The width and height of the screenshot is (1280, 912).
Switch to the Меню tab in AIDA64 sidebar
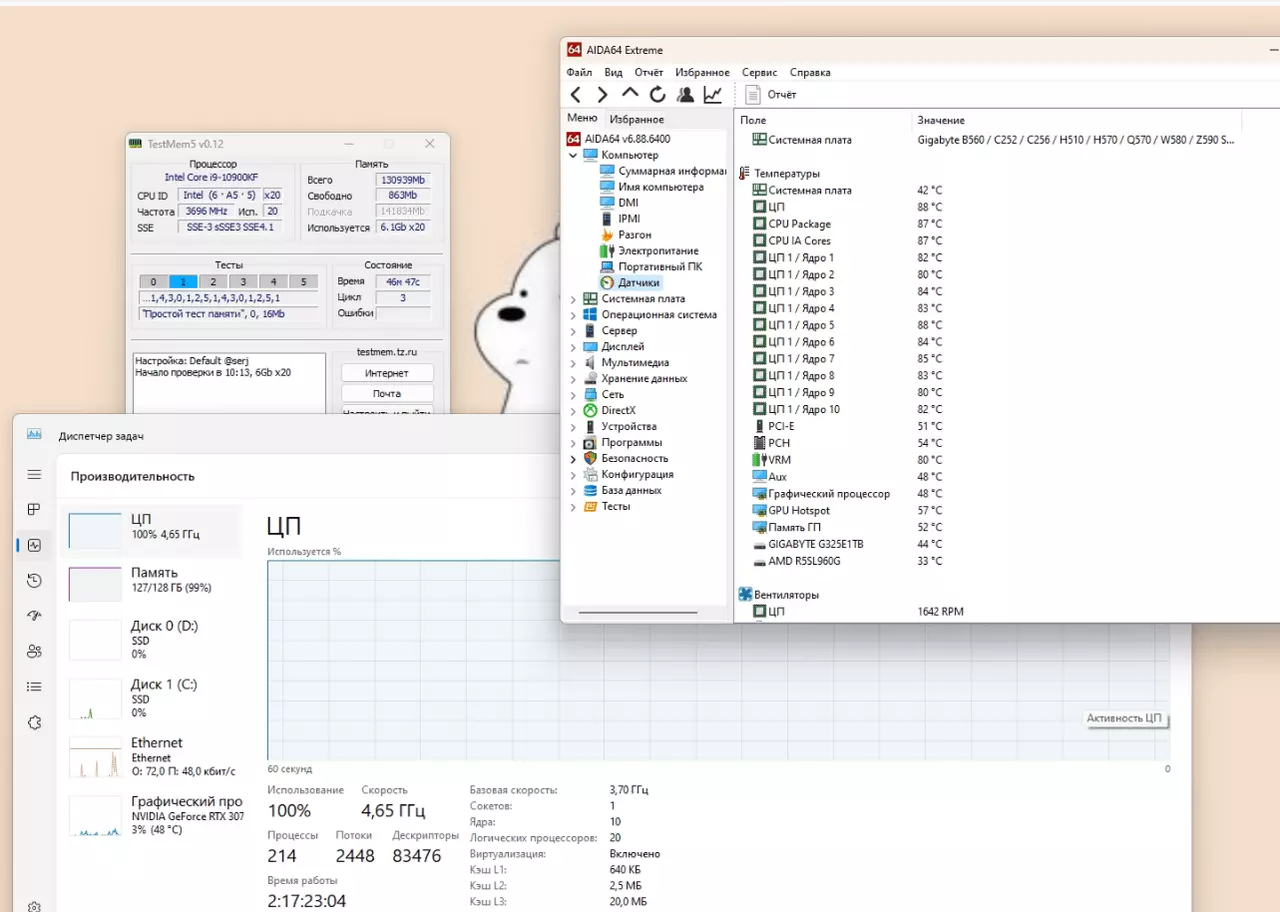point(582,118)
